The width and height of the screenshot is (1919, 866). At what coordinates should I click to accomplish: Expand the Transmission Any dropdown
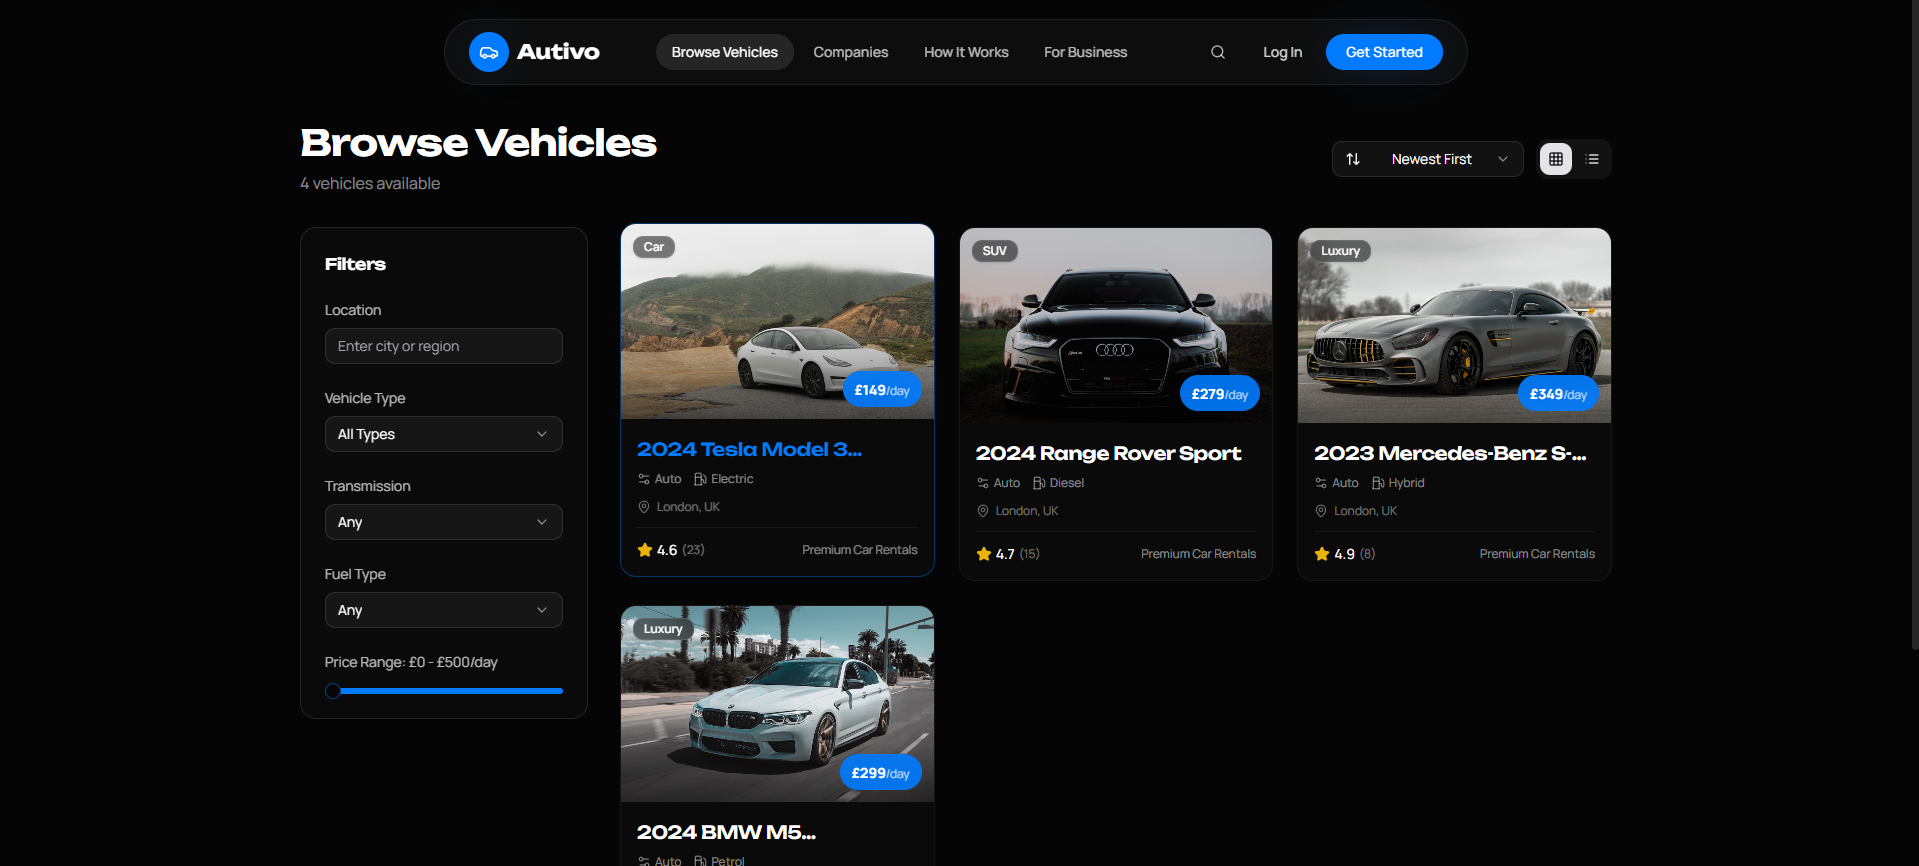point(443,522)
